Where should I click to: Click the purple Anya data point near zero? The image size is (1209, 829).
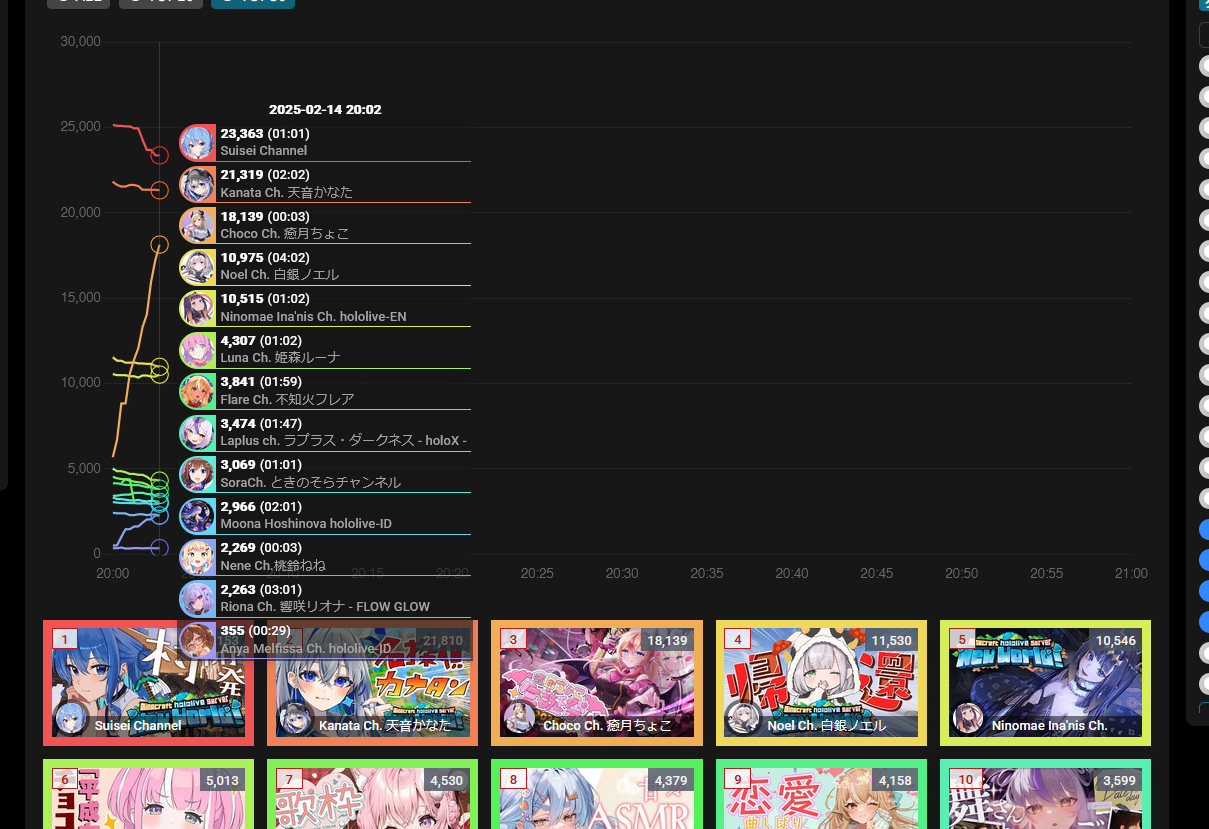[x=159, y=548]
